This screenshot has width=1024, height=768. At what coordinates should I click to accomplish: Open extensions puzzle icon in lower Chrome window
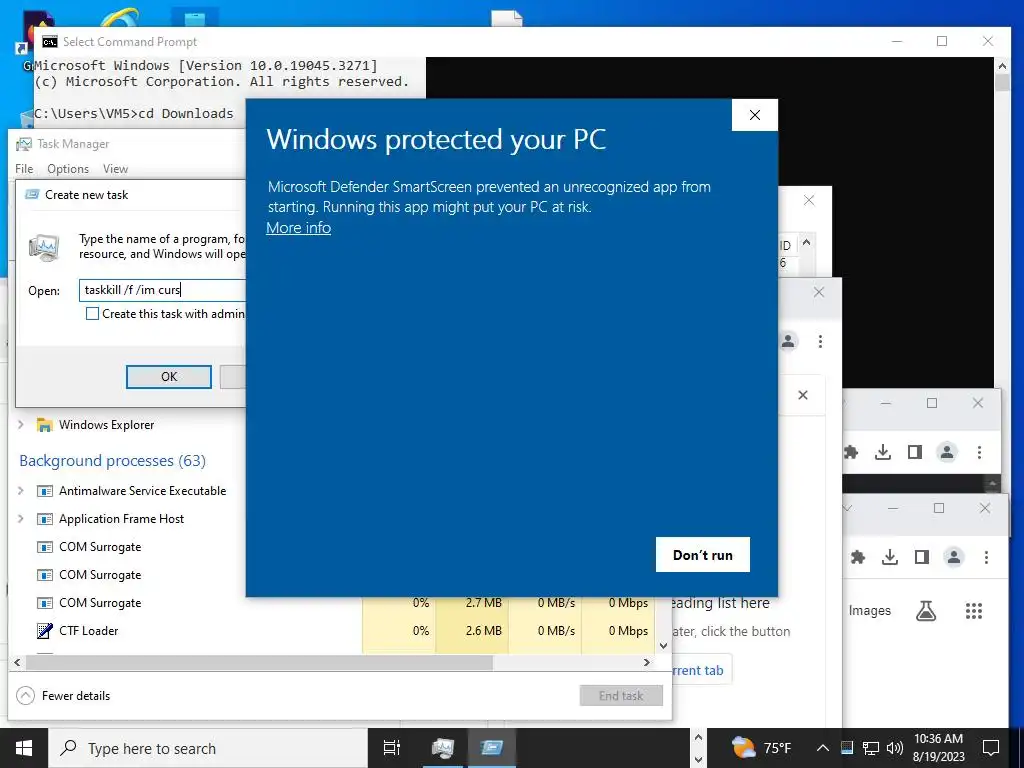[858, 557]
